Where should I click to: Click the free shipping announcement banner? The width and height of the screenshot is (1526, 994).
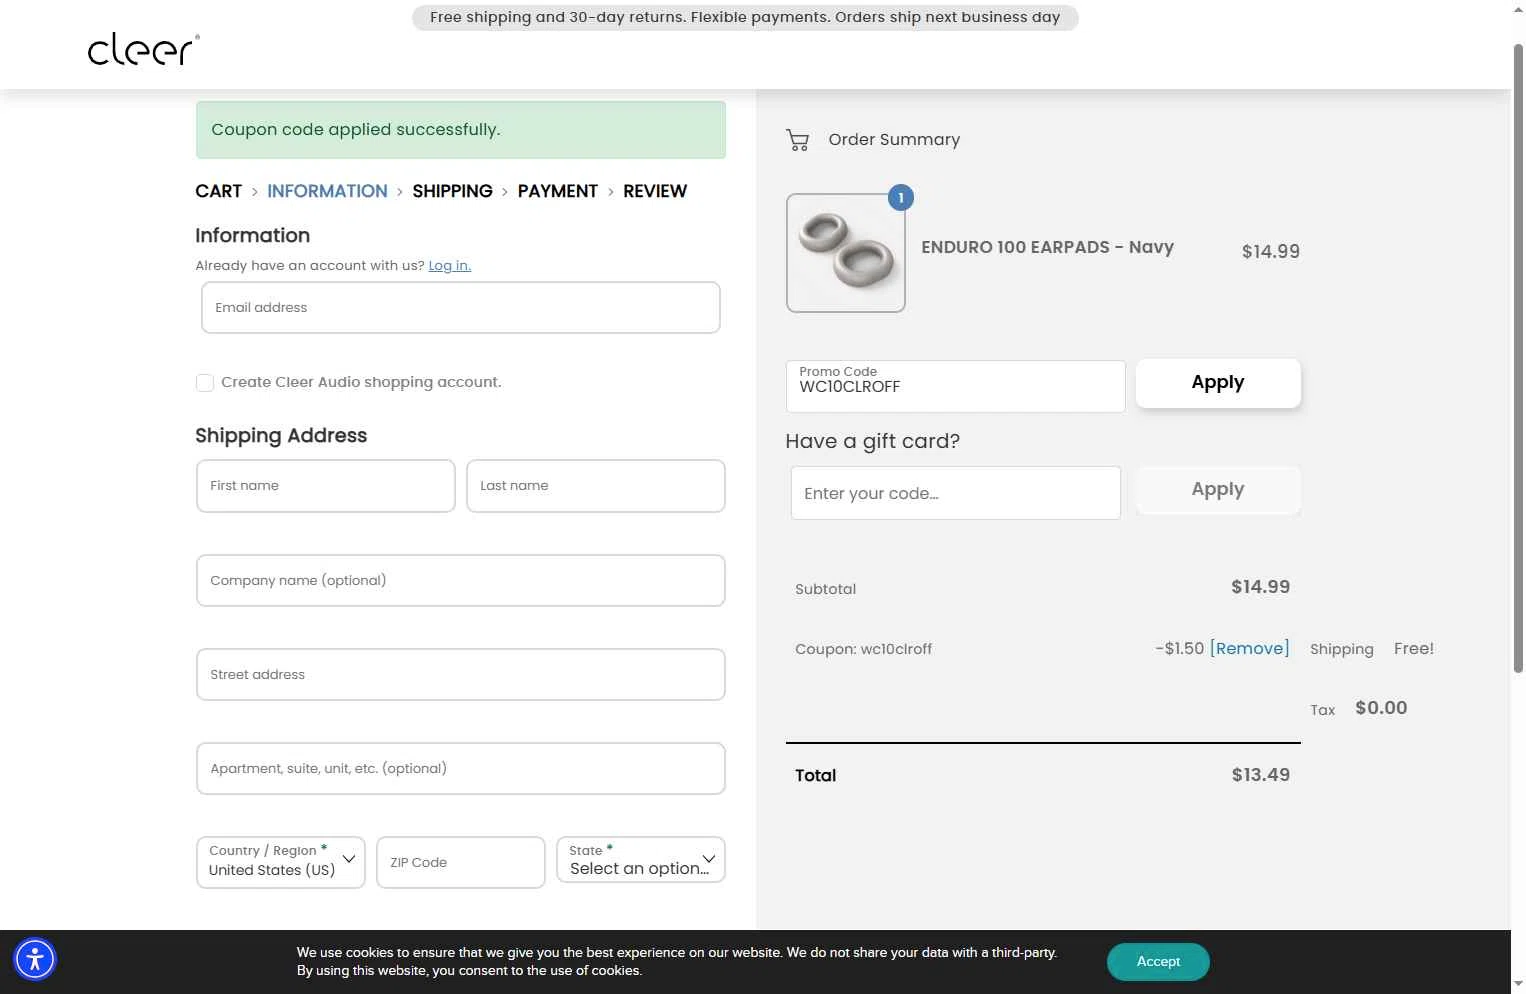click(745, 18)
